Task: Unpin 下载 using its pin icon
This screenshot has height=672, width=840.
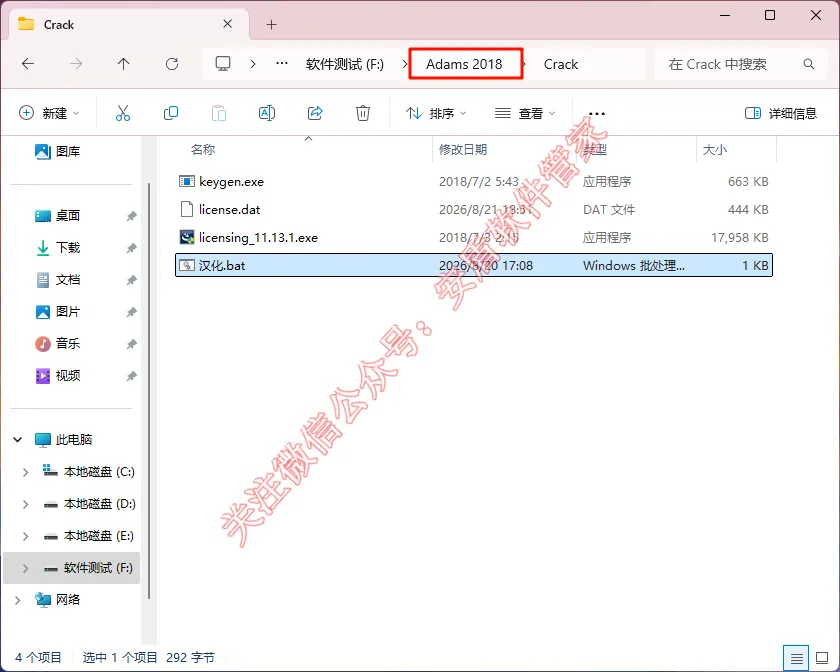Action: click(131, 248)
